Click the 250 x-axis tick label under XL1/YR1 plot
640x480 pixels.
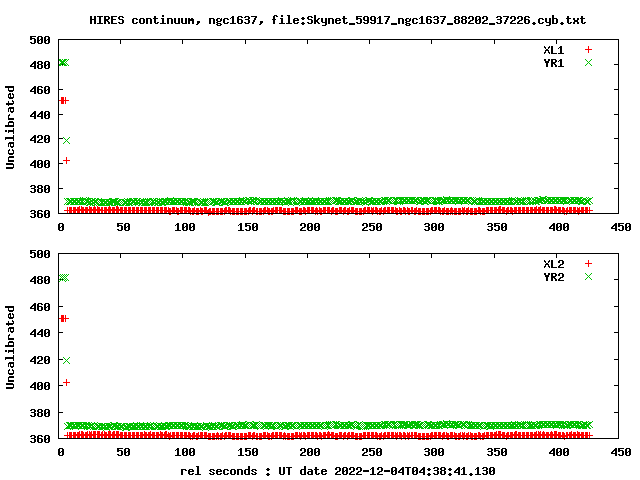coord(372,227)
